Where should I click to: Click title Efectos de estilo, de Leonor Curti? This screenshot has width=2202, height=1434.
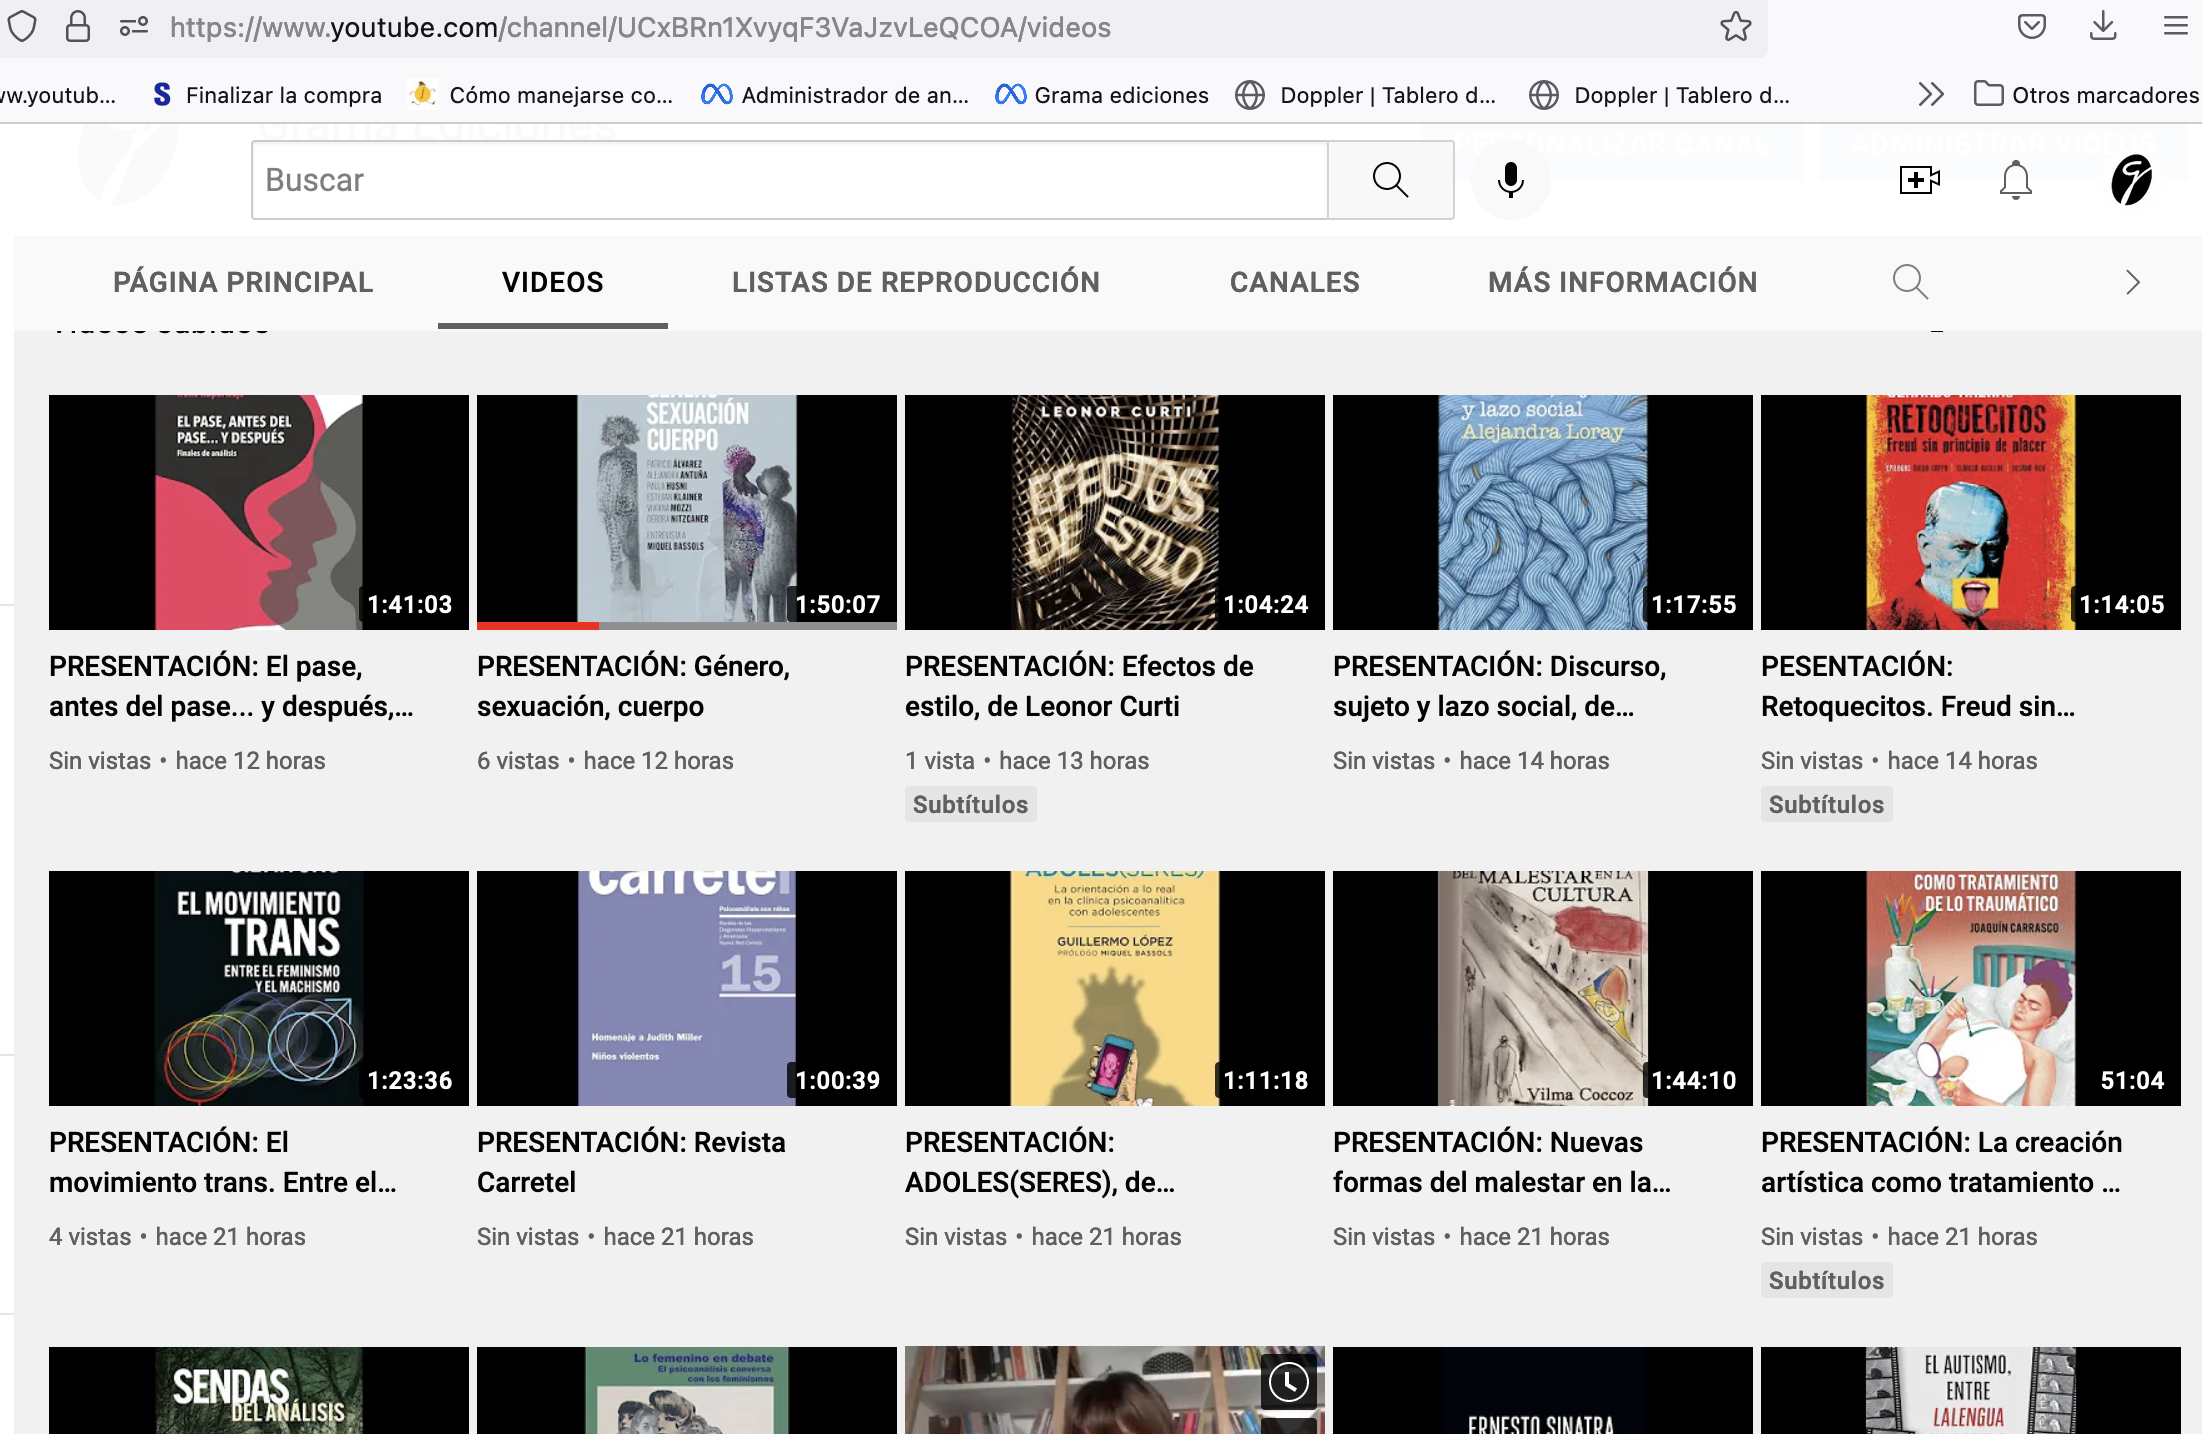[1079, 686]
